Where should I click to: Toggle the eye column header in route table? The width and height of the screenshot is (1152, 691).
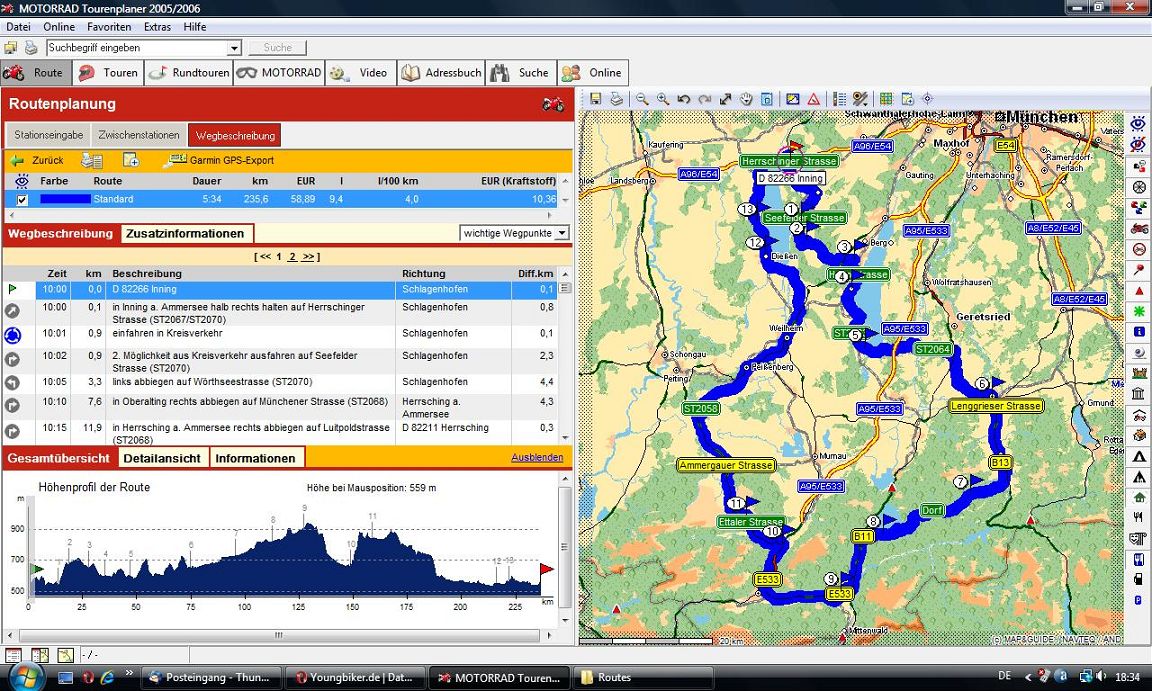coord(22,181)
